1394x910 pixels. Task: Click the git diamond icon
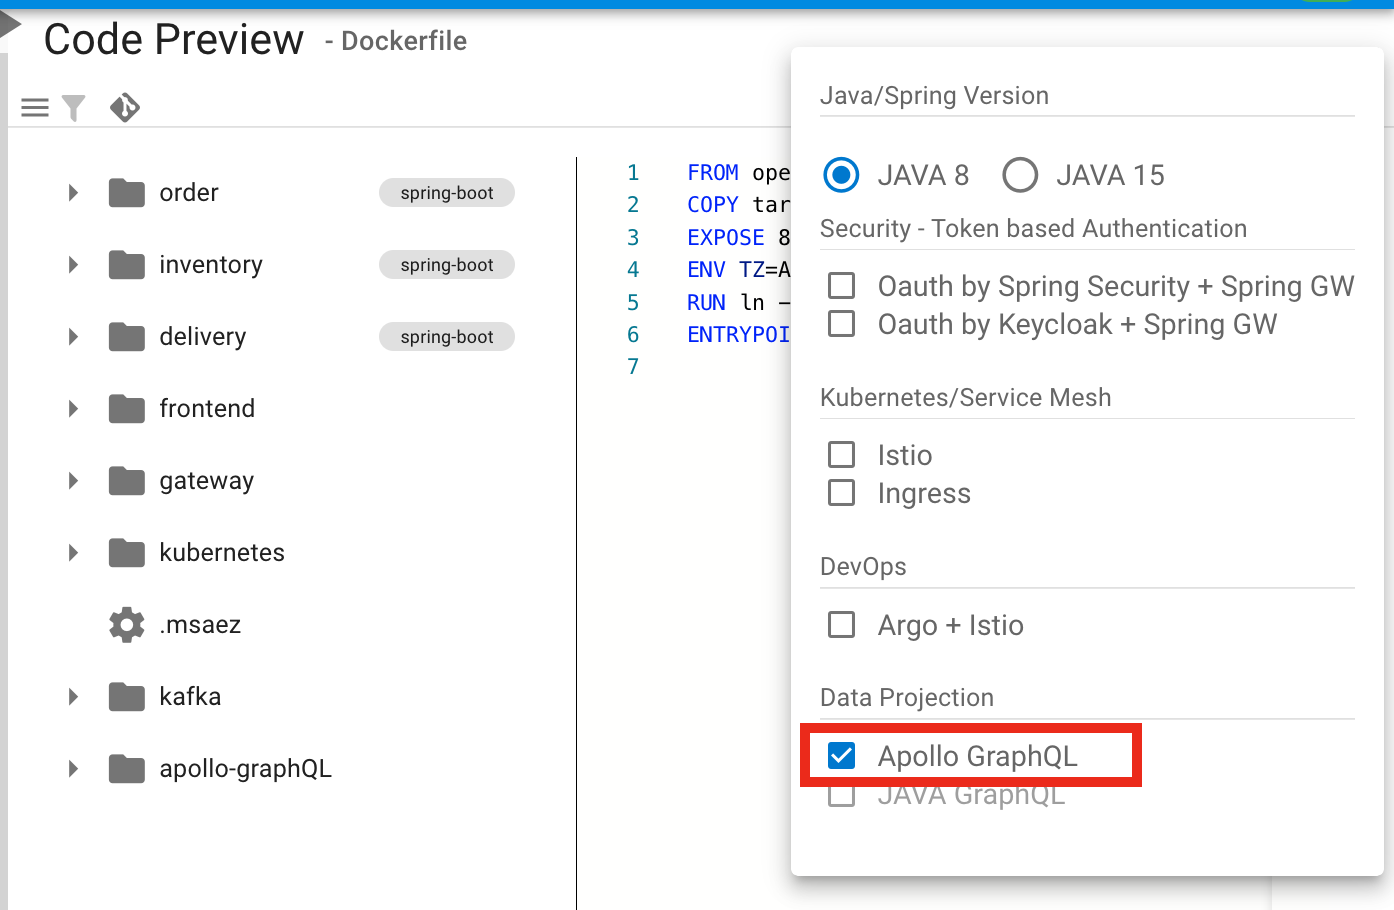(x=125, y=107)
